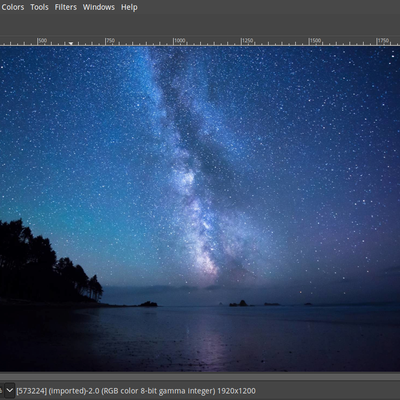Viewport: 400px width, 400px height.
Task: Open the Tools menu
Action: click(x=39, y=7)
